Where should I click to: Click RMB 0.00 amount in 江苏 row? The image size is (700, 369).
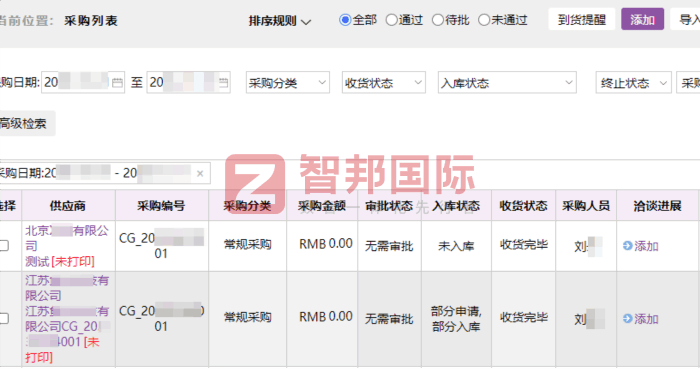(326, 316)
